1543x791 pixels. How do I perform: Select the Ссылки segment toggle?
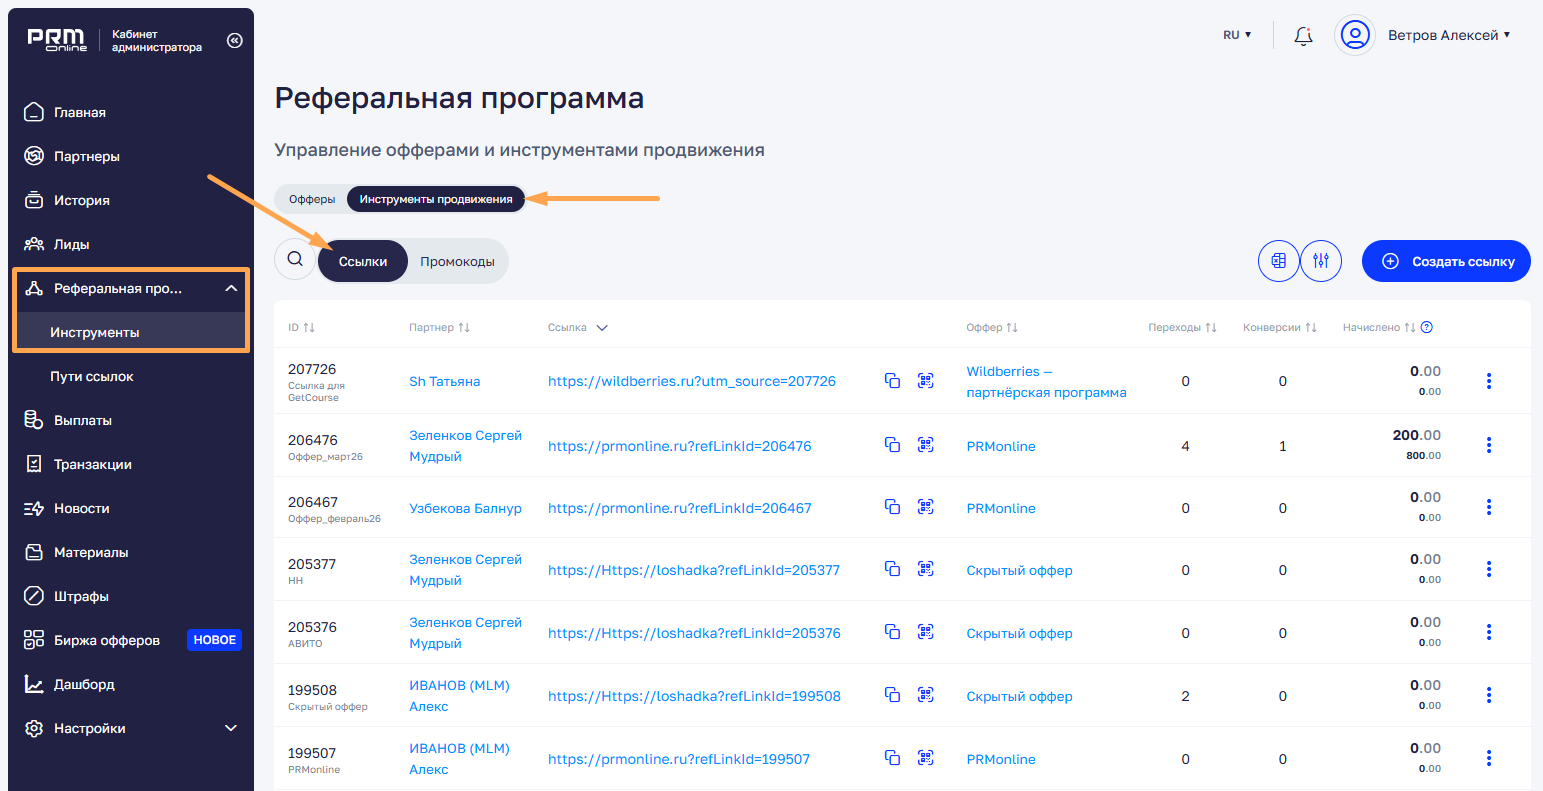click(x=363, y=261)
